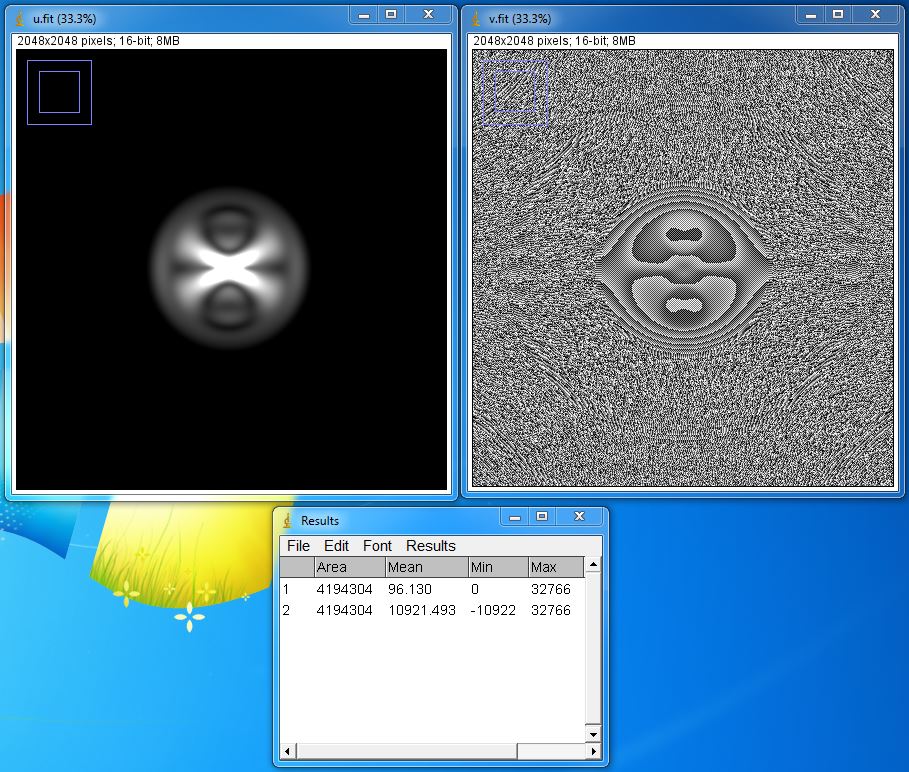909x772 pixels.
Task: Click the zoom indicator rectangle in u.fit
Action: click(59, 92)
